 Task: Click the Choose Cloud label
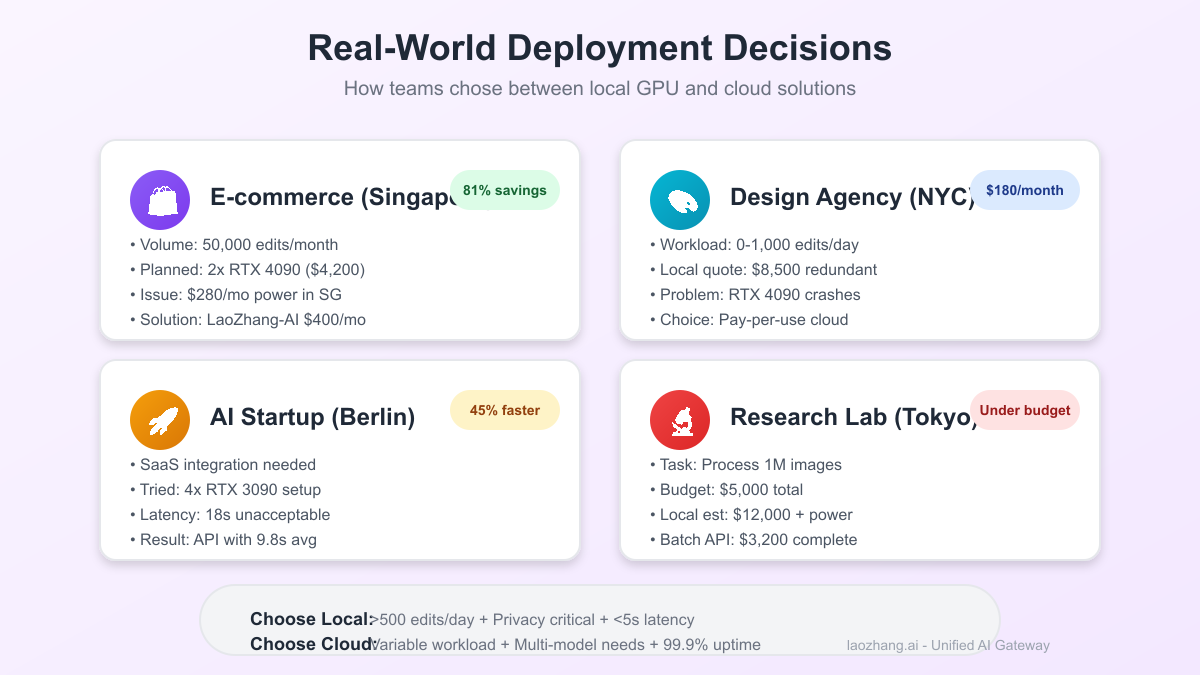click(313, 645)
